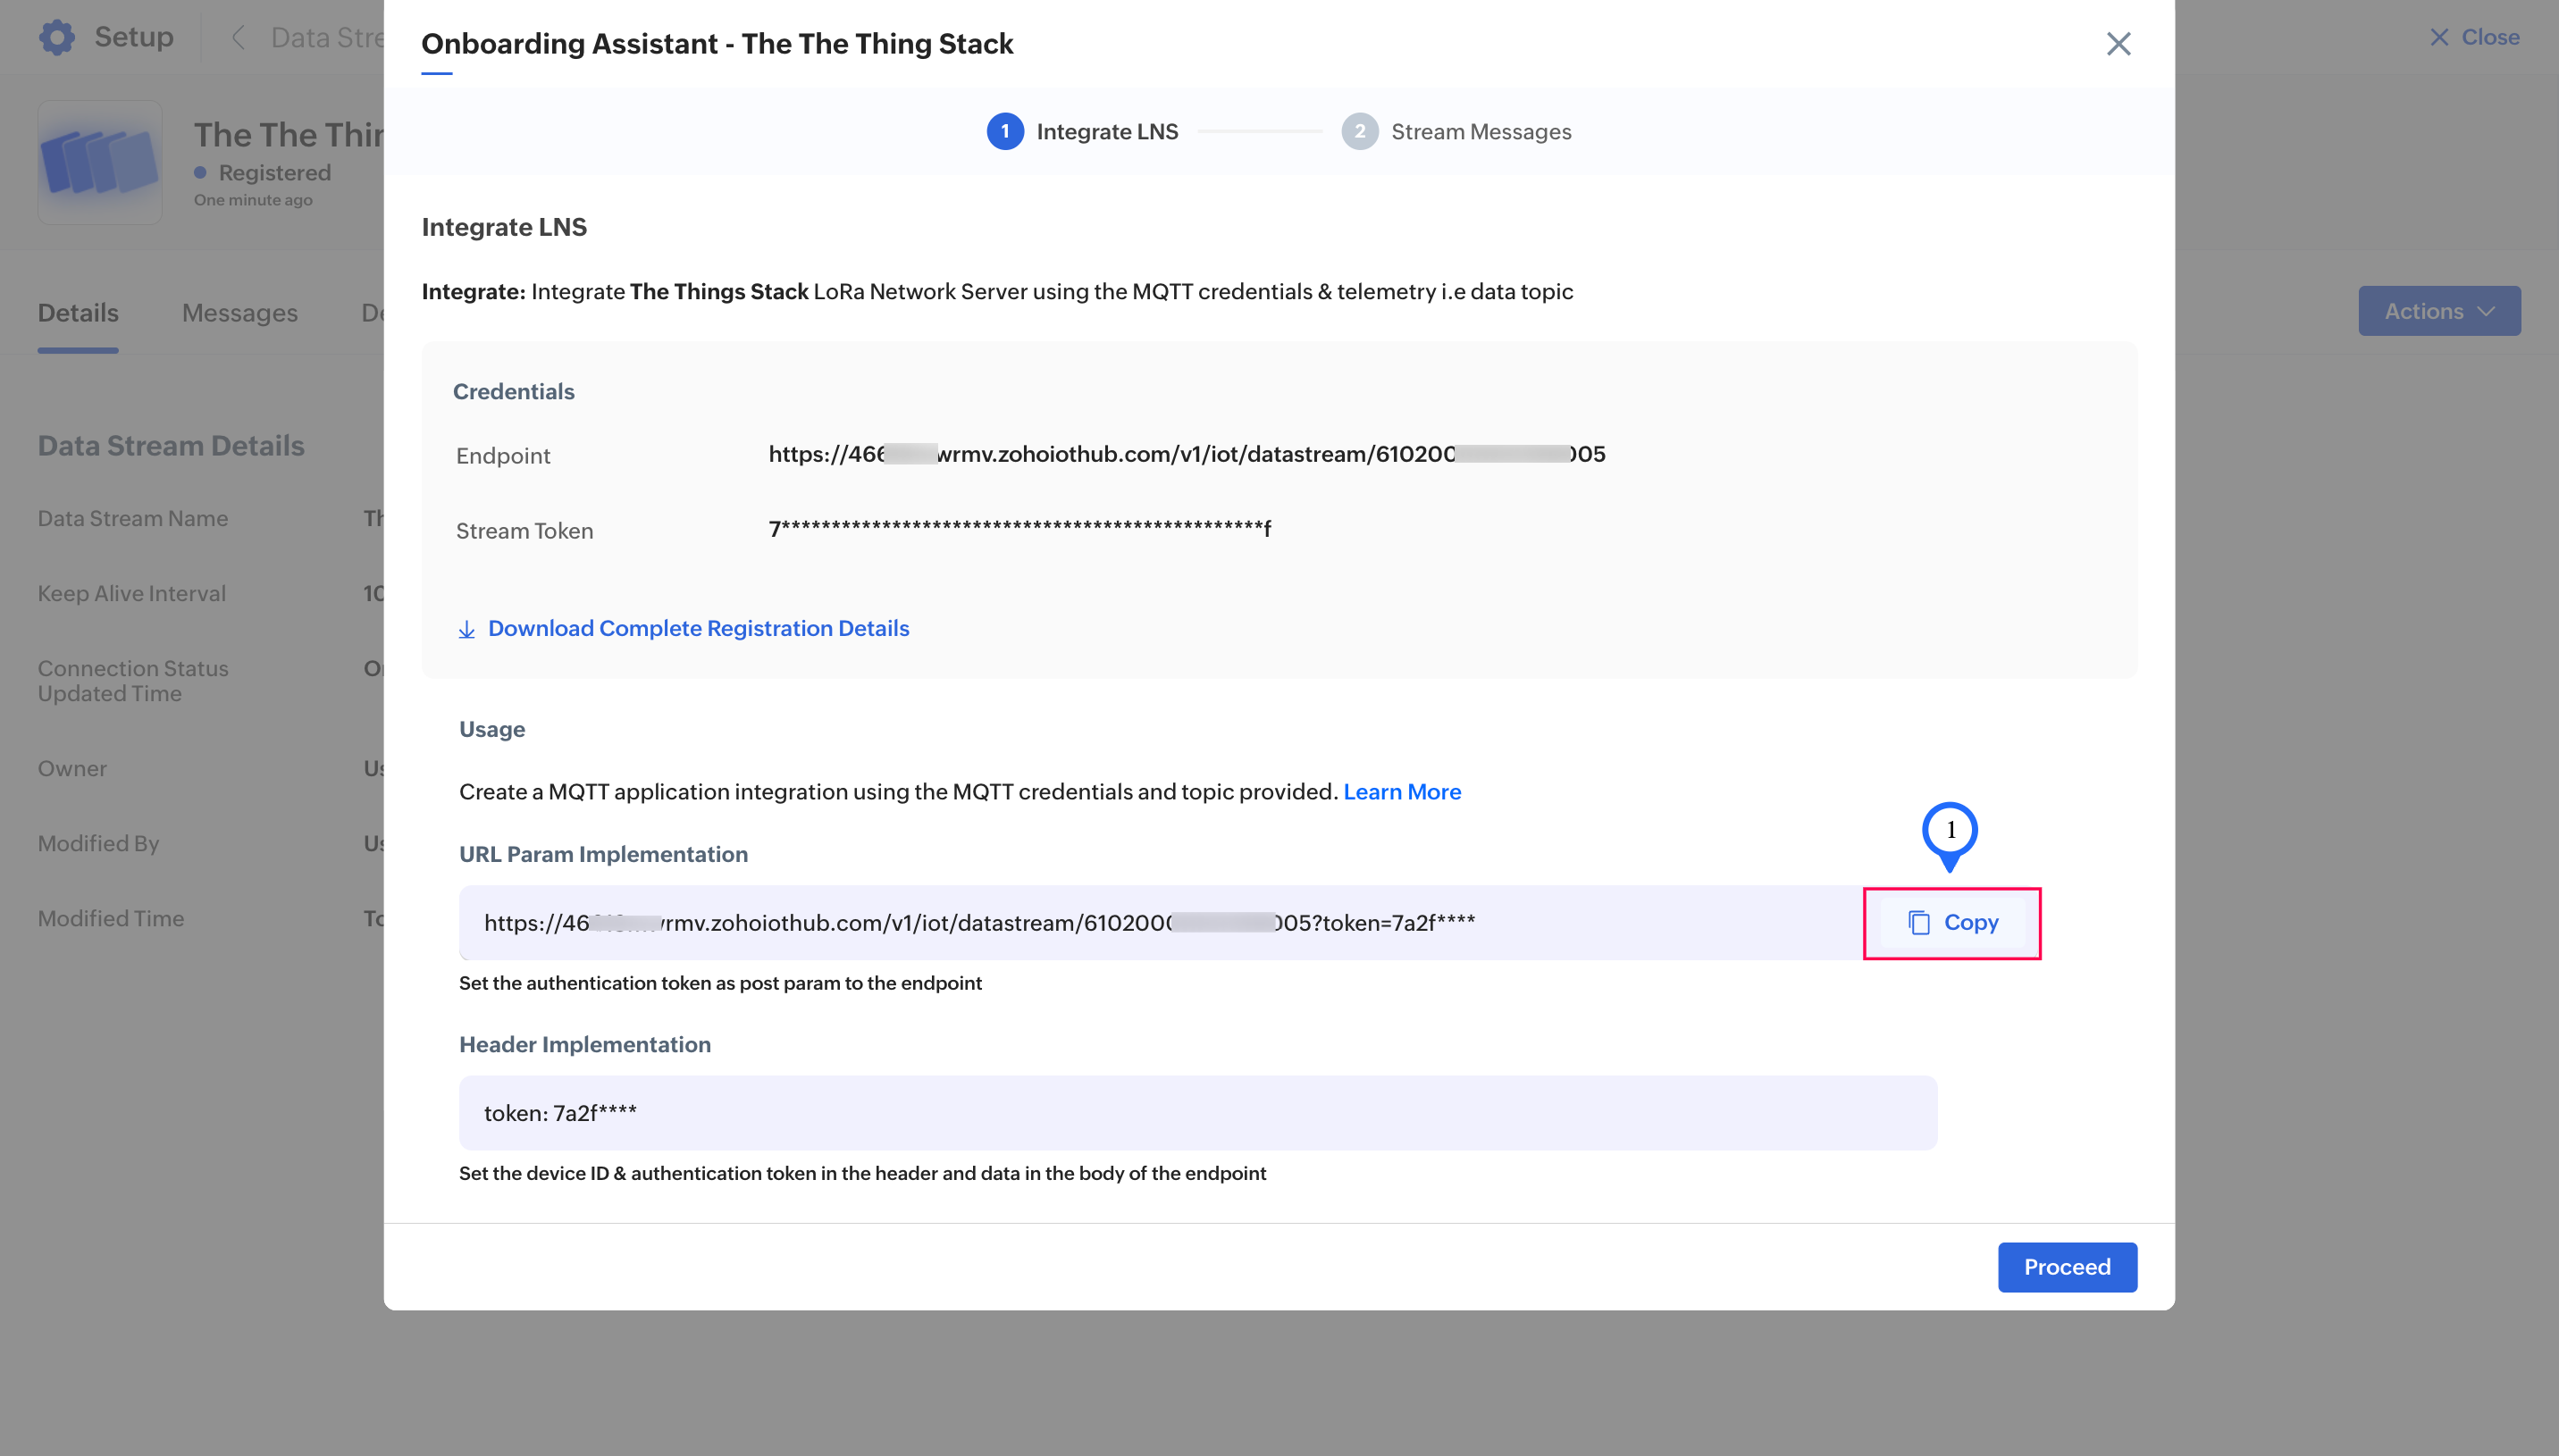Click step 1 circle Integrate LNS
Viewport: 2559px width, 1456px height.
coord(1004,132)
